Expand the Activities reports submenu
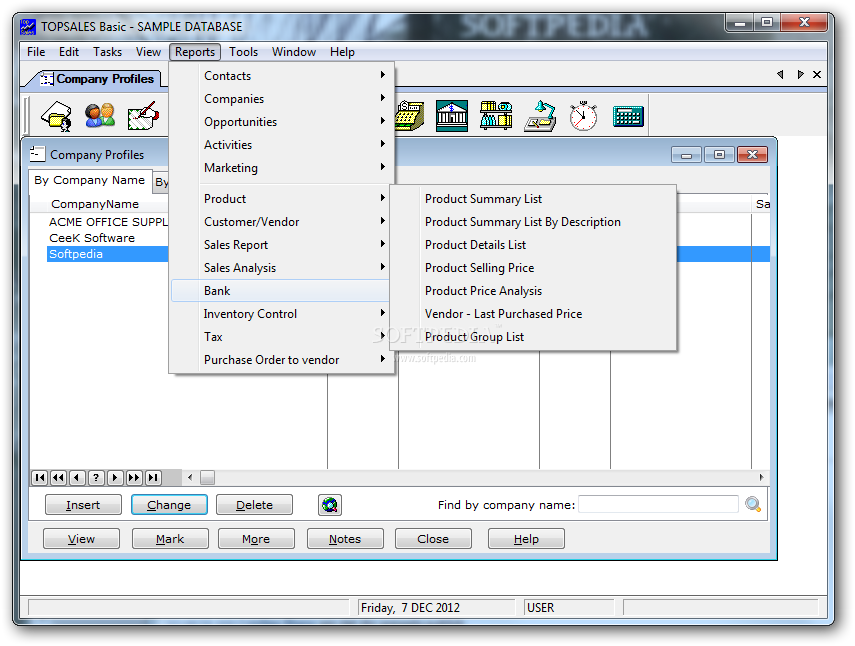This screenshot has height=646, width=855. click(x=282, y=144)
